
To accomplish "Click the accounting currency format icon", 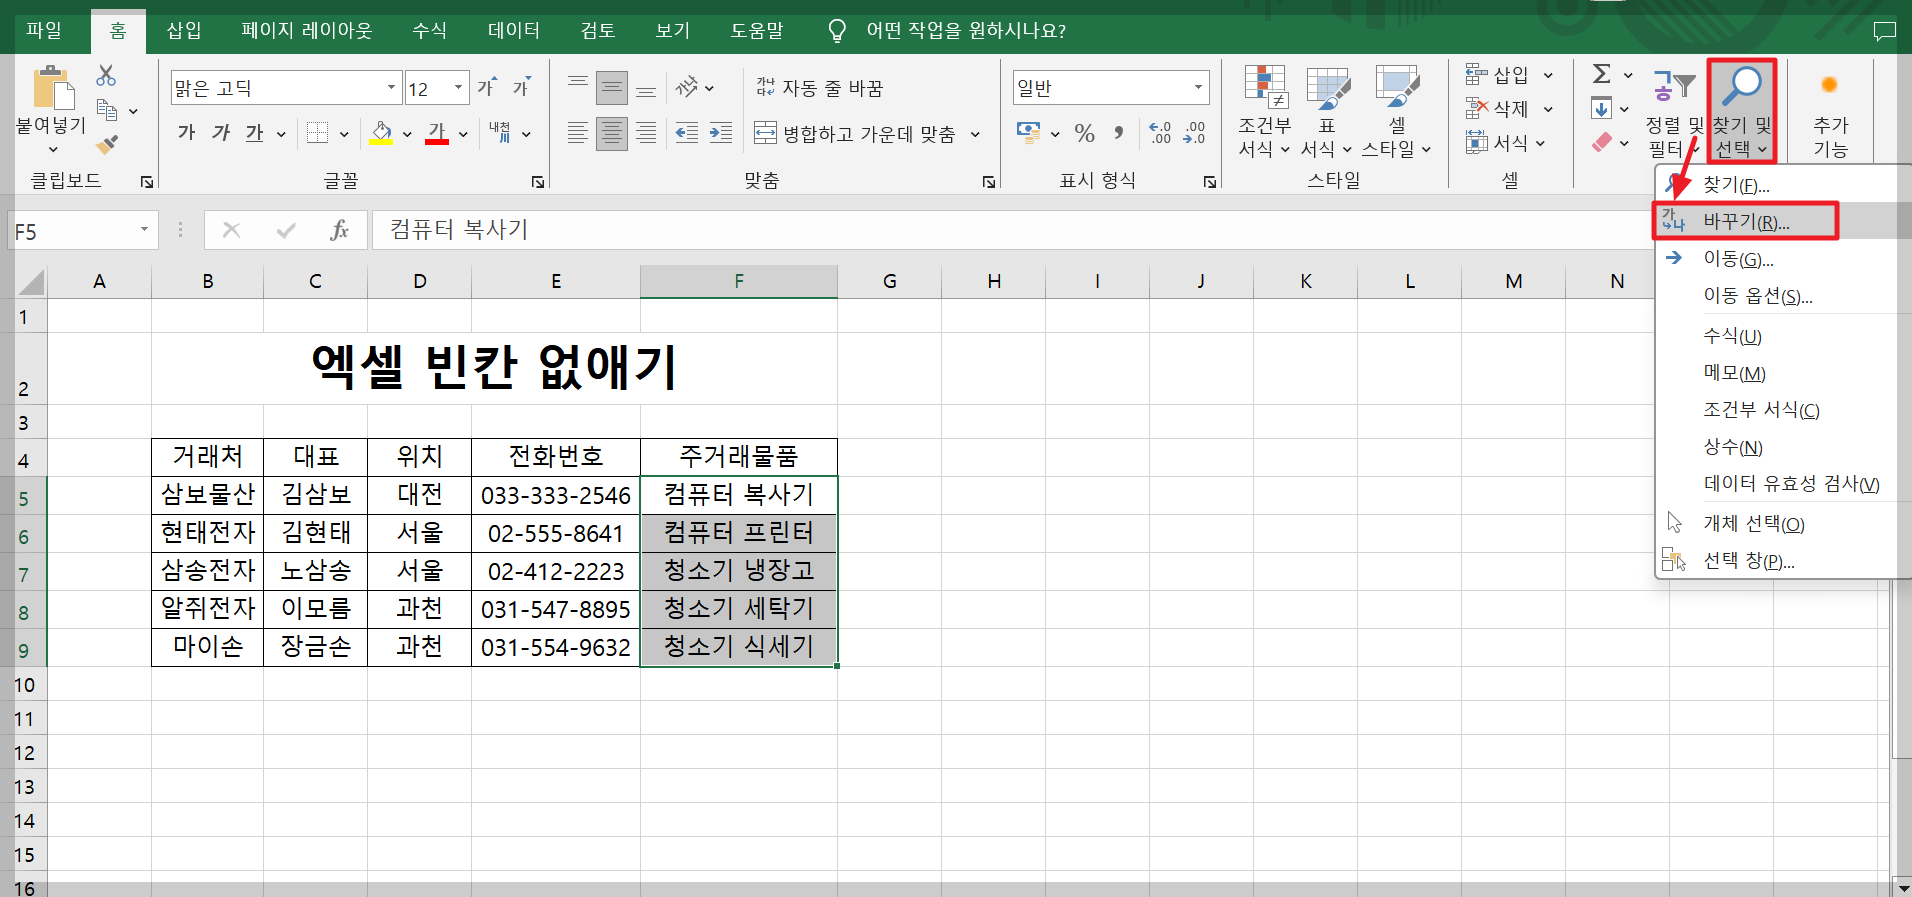I will click(x=1028, y=132).
